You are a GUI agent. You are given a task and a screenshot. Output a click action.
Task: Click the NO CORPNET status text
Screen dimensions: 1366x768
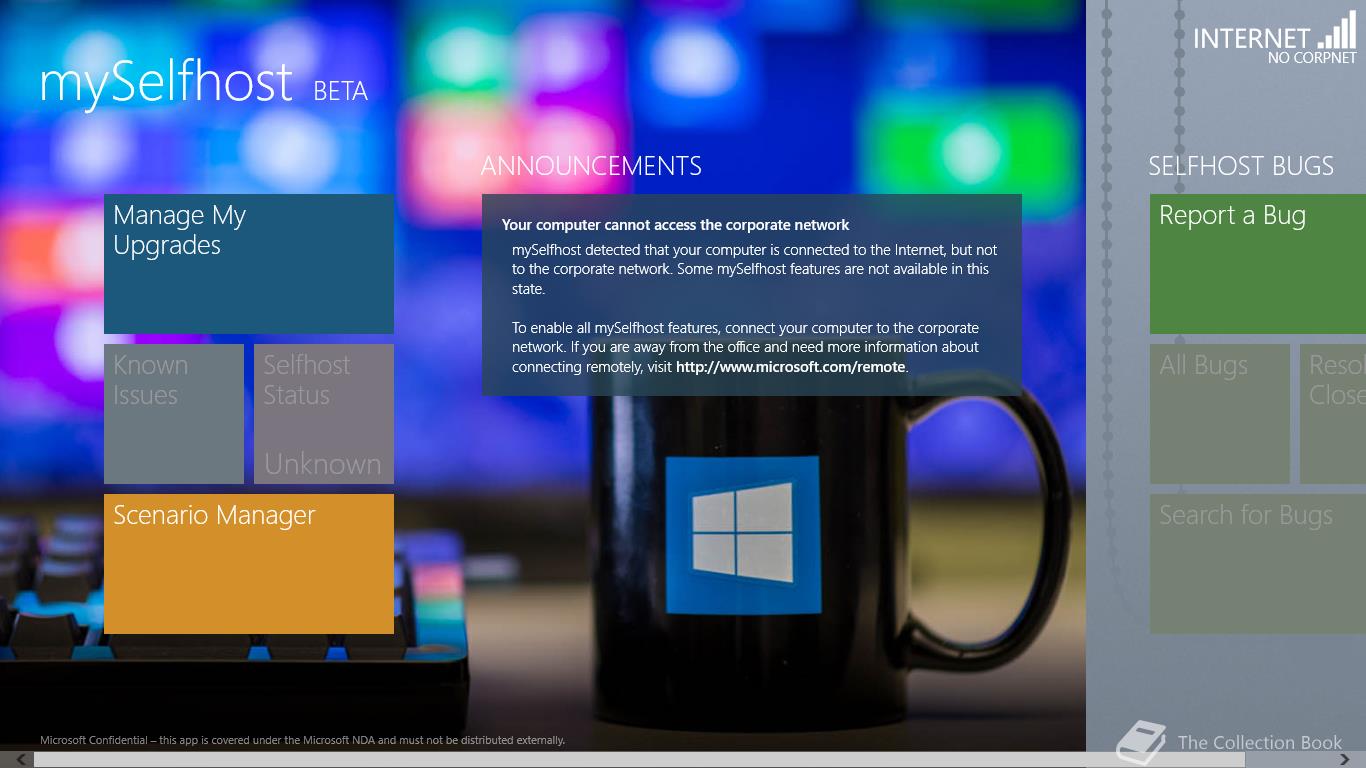(x=1312, y=58)
